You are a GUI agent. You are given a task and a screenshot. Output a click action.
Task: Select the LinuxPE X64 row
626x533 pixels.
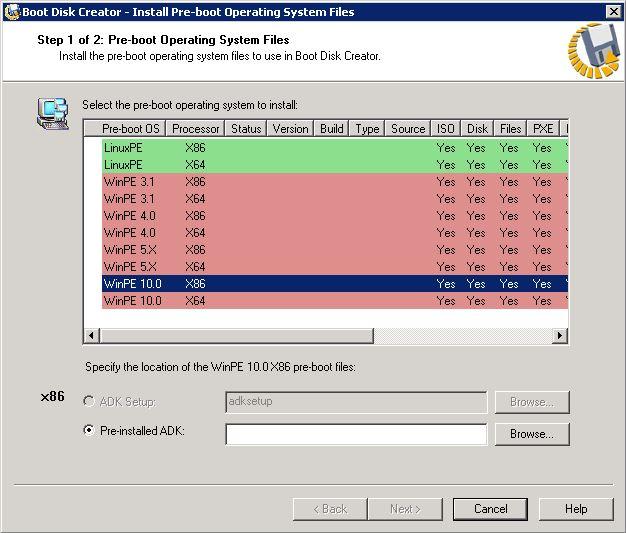click(335, 164)
